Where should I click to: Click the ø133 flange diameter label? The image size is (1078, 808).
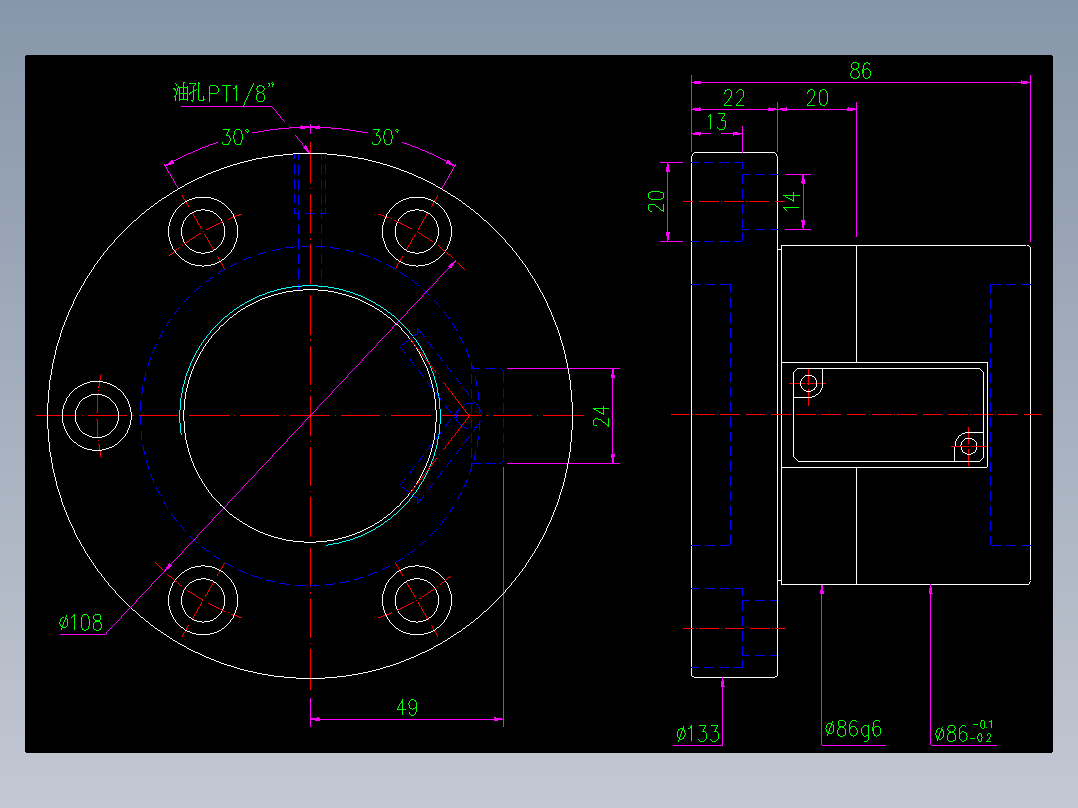coord(698,734)
